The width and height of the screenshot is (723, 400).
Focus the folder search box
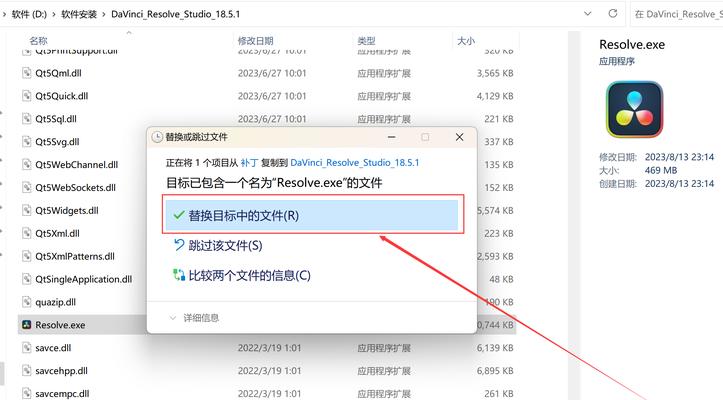click(677, 14)
